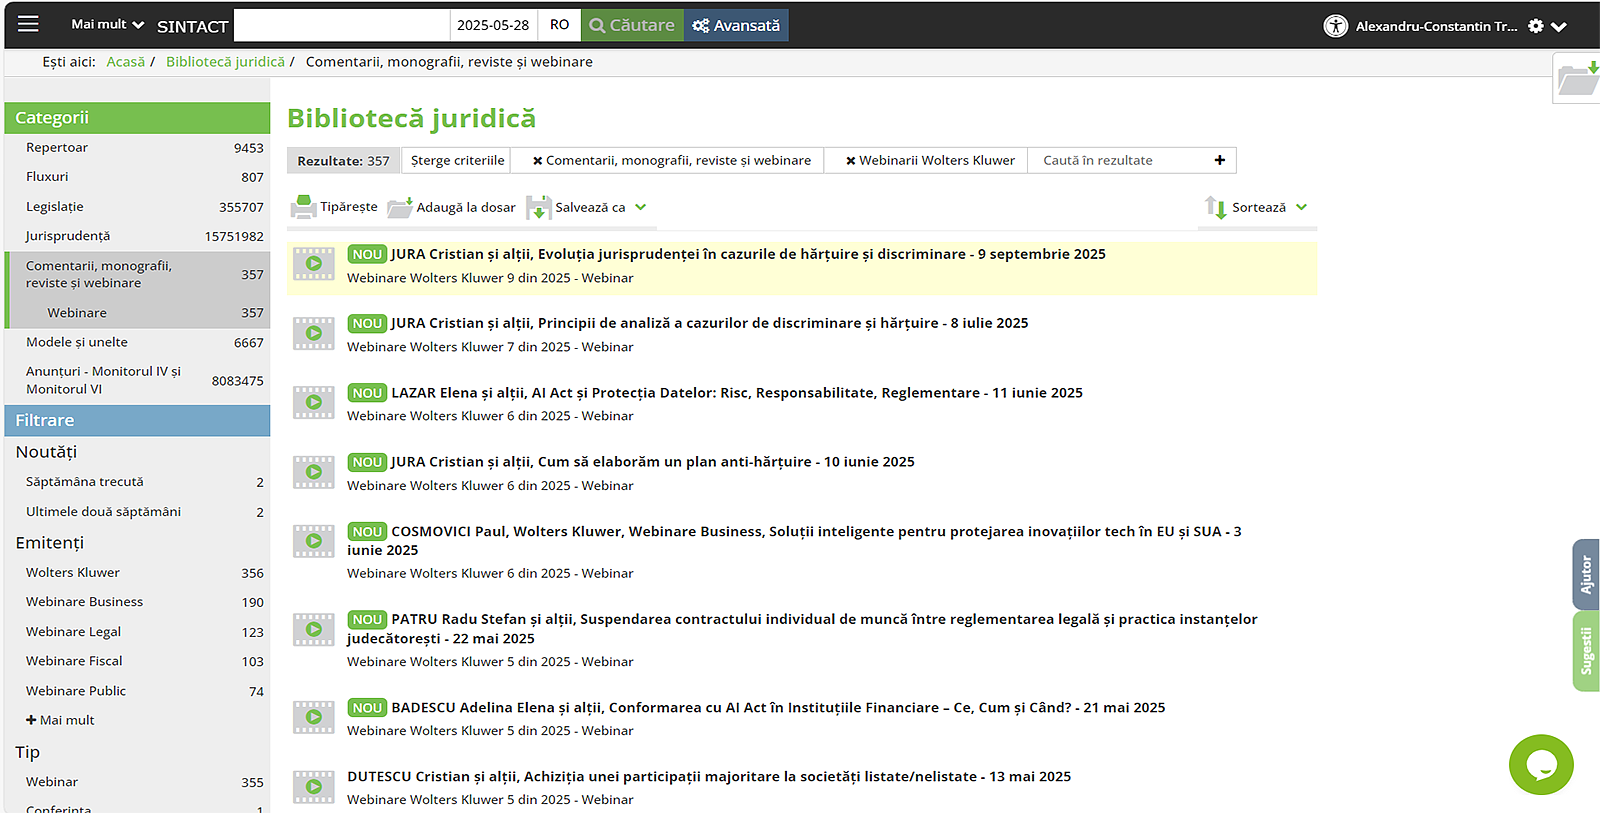This screenshot has height=813, width=1600.
Task: Go to Acasă breadcrumb
Action: pyautogui.click(x=126, y=62)
